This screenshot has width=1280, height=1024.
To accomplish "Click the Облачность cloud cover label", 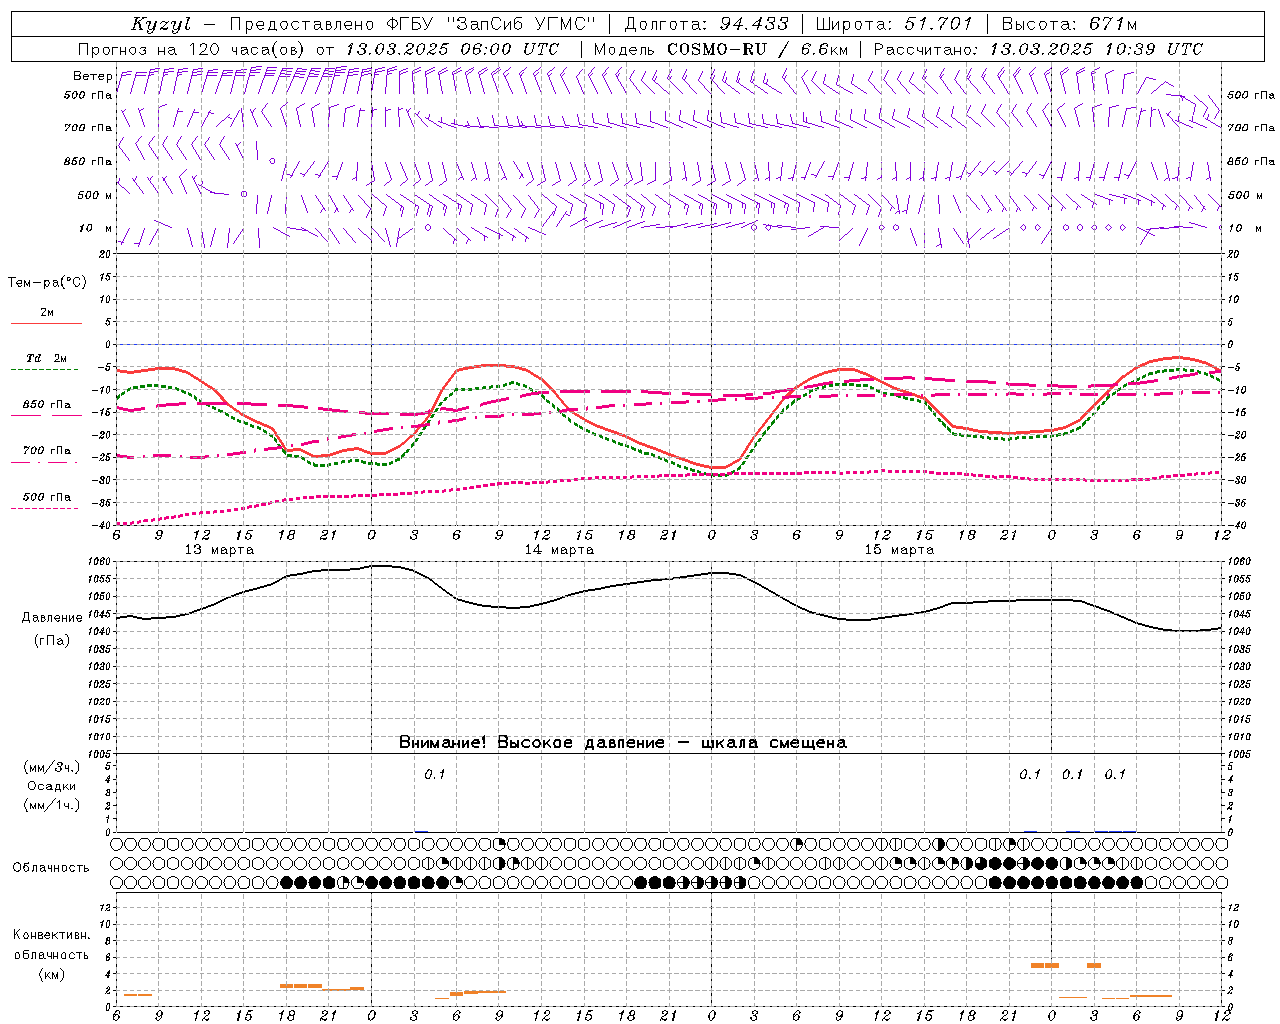I will (x=51, y=867).
